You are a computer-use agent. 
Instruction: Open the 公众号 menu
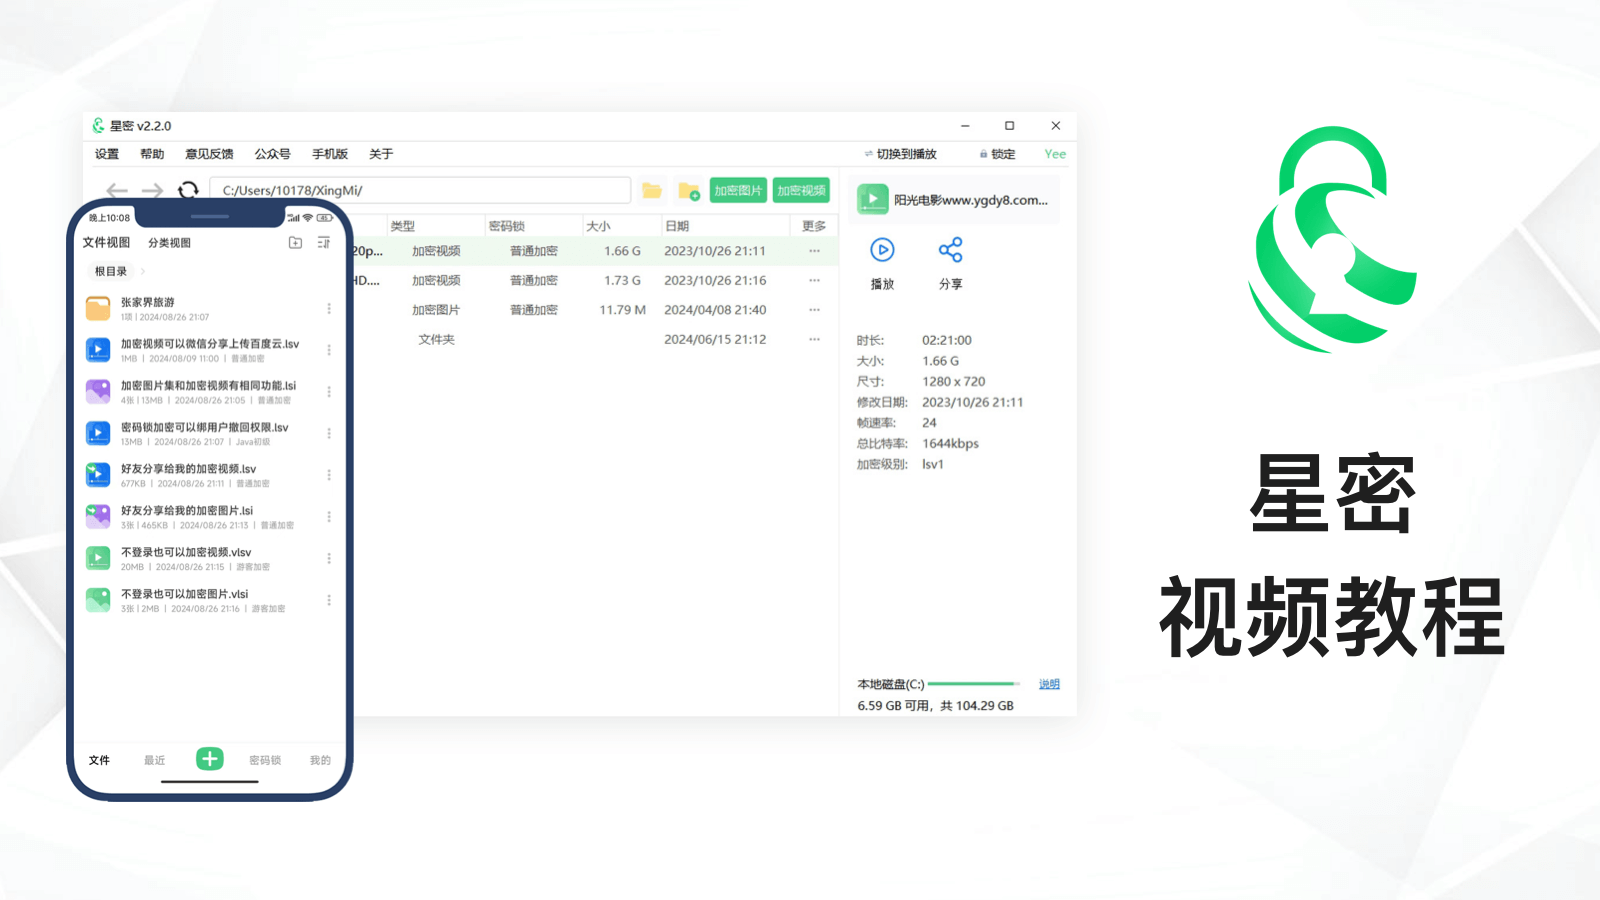click(x=272, y=154)
